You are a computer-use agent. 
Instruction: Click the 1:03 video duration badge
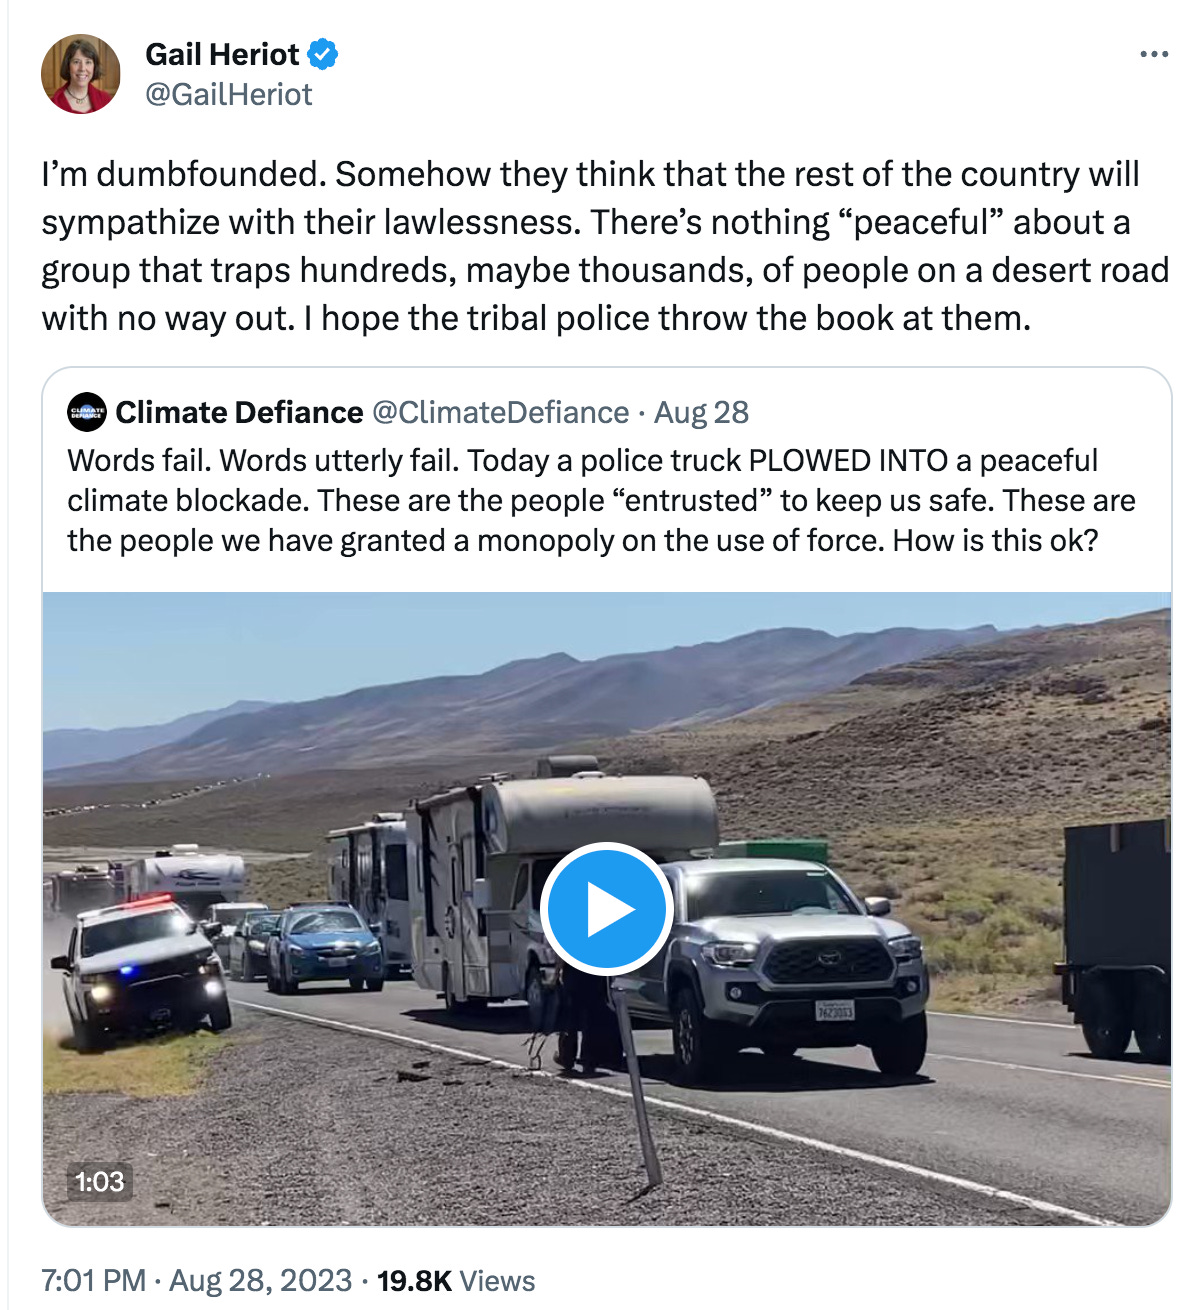coord(99,1182)
